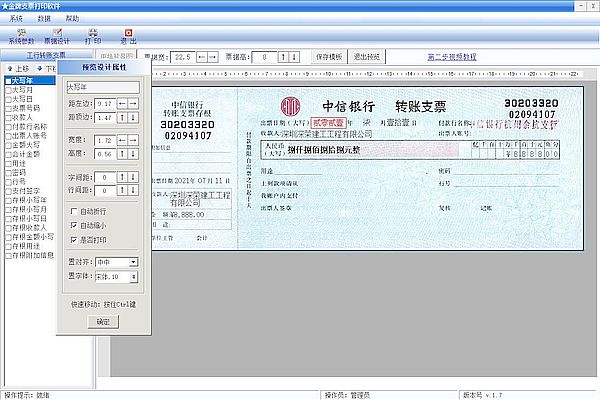Click the 票据高 input field
Screen dimensions: 600x400
[264, 57]
